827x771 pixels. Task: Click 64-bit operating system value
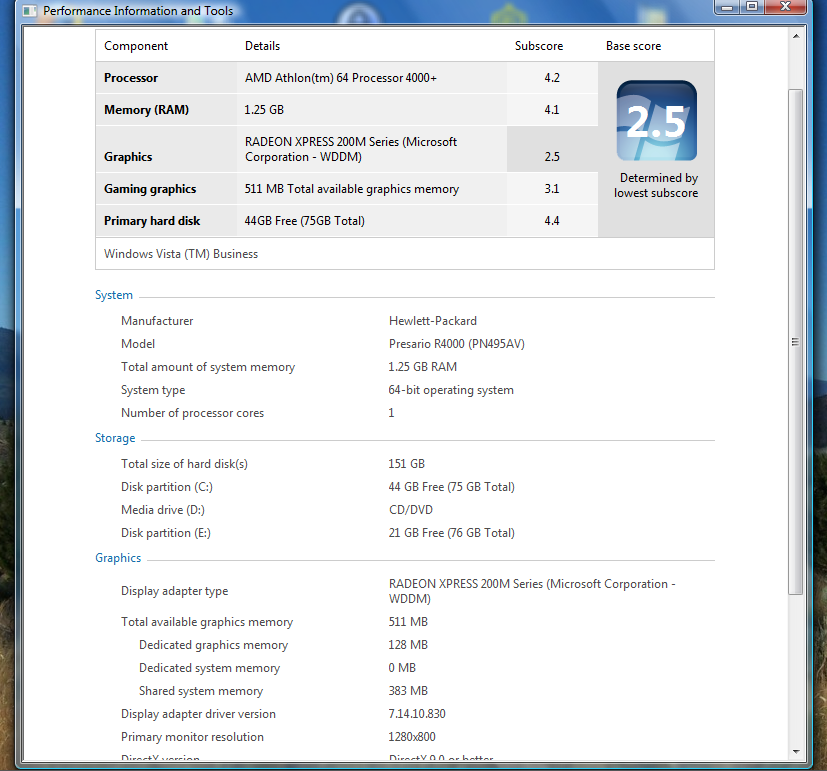(451, 390)
